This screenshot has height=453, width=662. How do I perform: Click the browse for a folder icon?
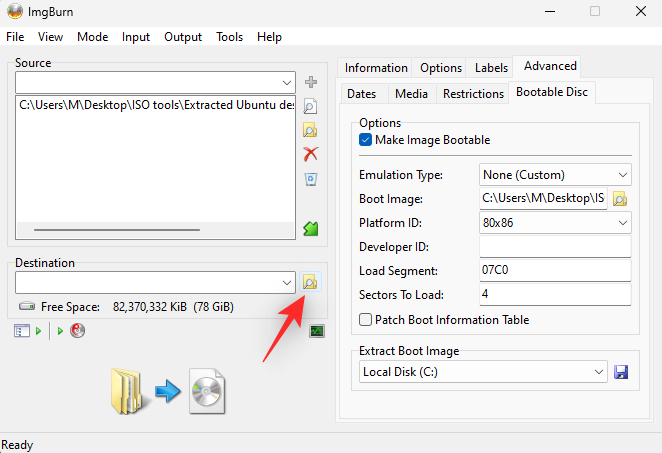[x=310, y=130]
